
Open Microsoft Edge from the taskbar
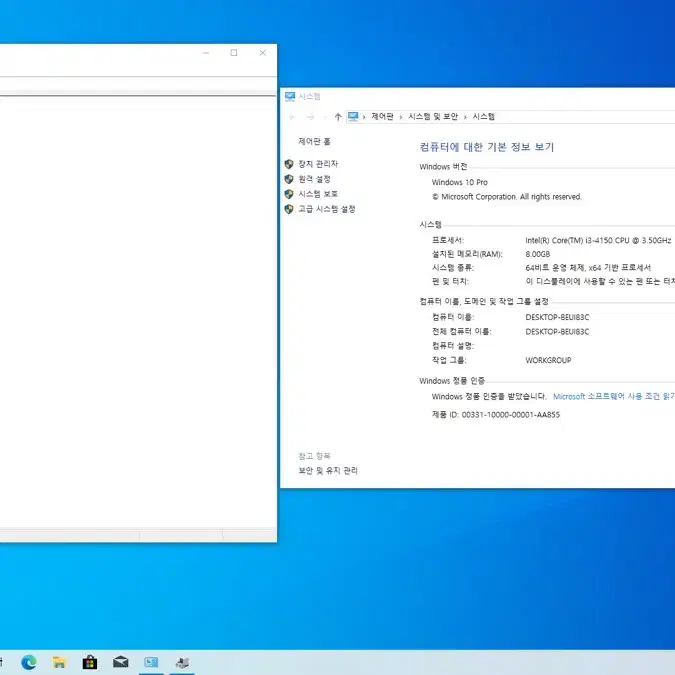click(29, 662)
